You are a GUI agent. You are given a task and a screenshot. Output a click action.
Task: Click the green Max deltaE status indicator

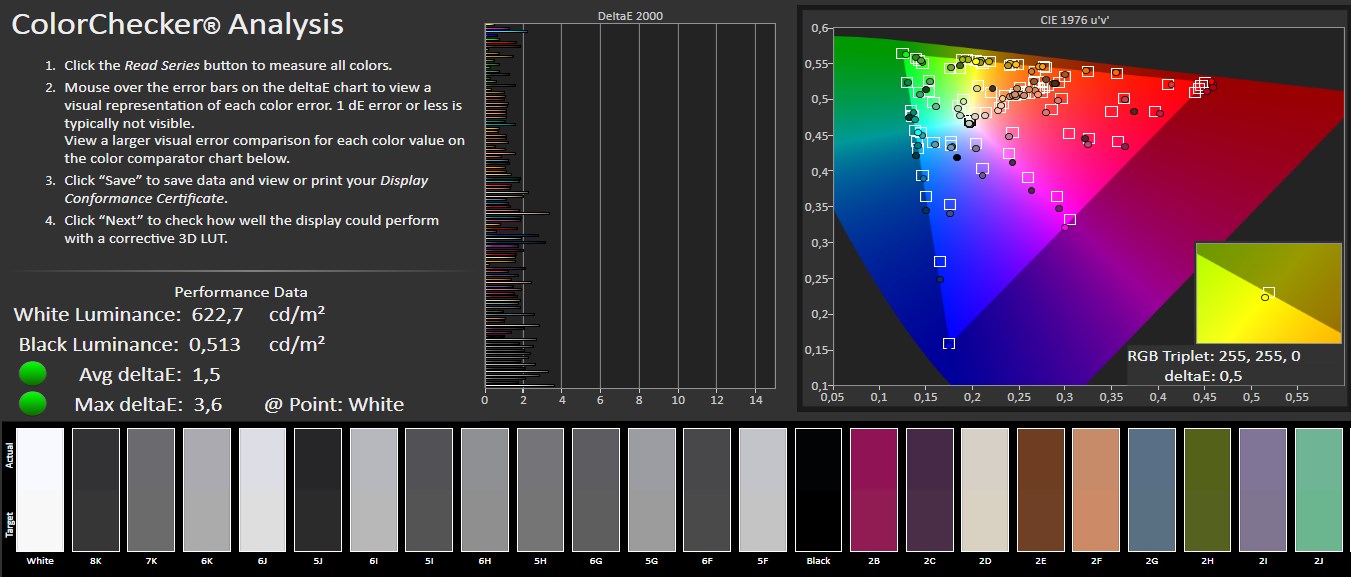33,404
